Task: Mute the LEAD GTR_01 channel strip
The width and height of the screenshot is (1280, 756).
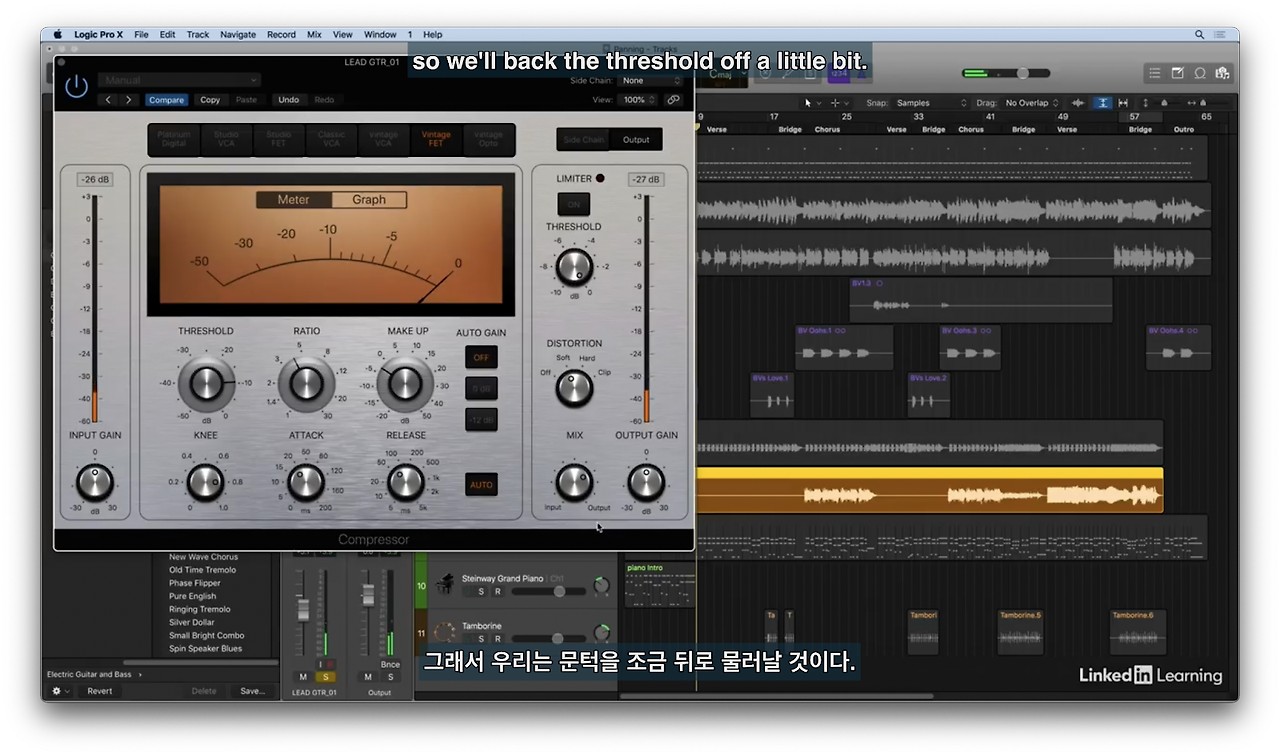Action: [x=303, y=677]
